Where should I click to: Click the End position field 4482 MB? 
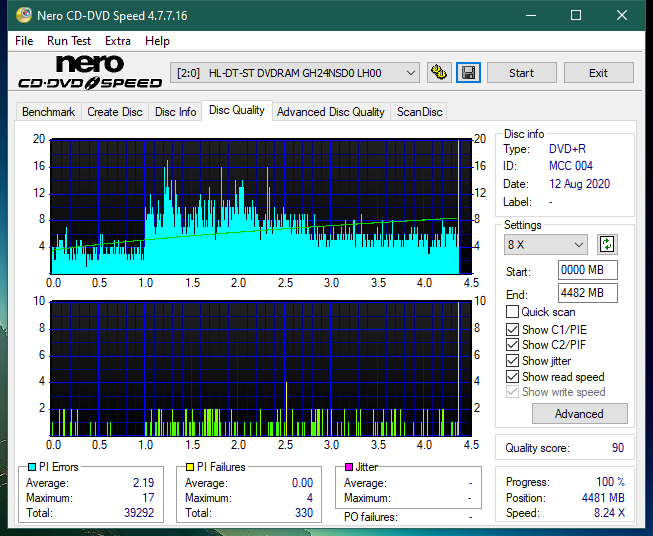pos(587,293)
